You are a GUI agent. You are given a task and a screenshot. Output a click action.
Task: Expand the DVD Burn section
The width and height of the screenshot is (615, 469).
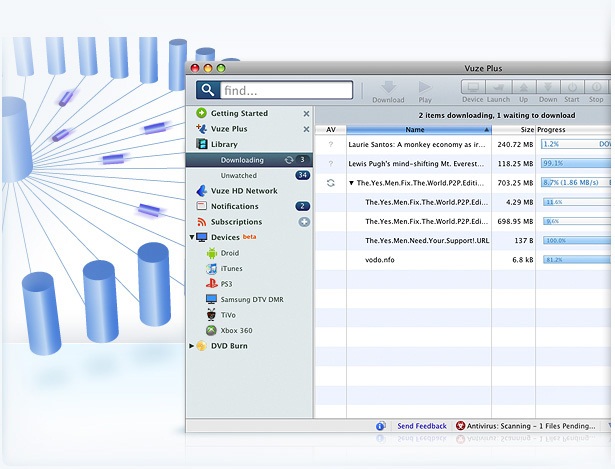click(x=192, y=346)
